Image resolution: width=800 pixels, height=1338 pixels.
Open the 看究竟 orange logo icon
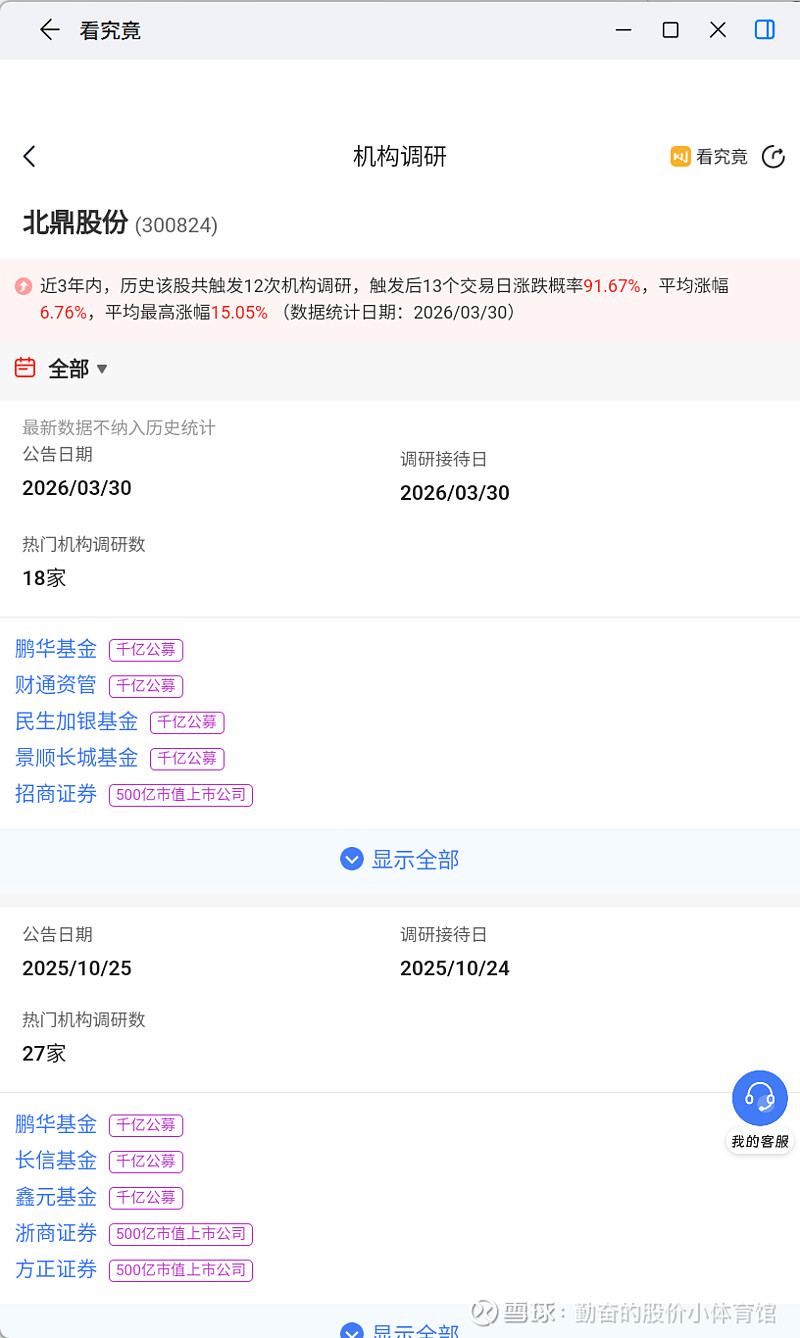pyautogui.click(x=681, y=157)
